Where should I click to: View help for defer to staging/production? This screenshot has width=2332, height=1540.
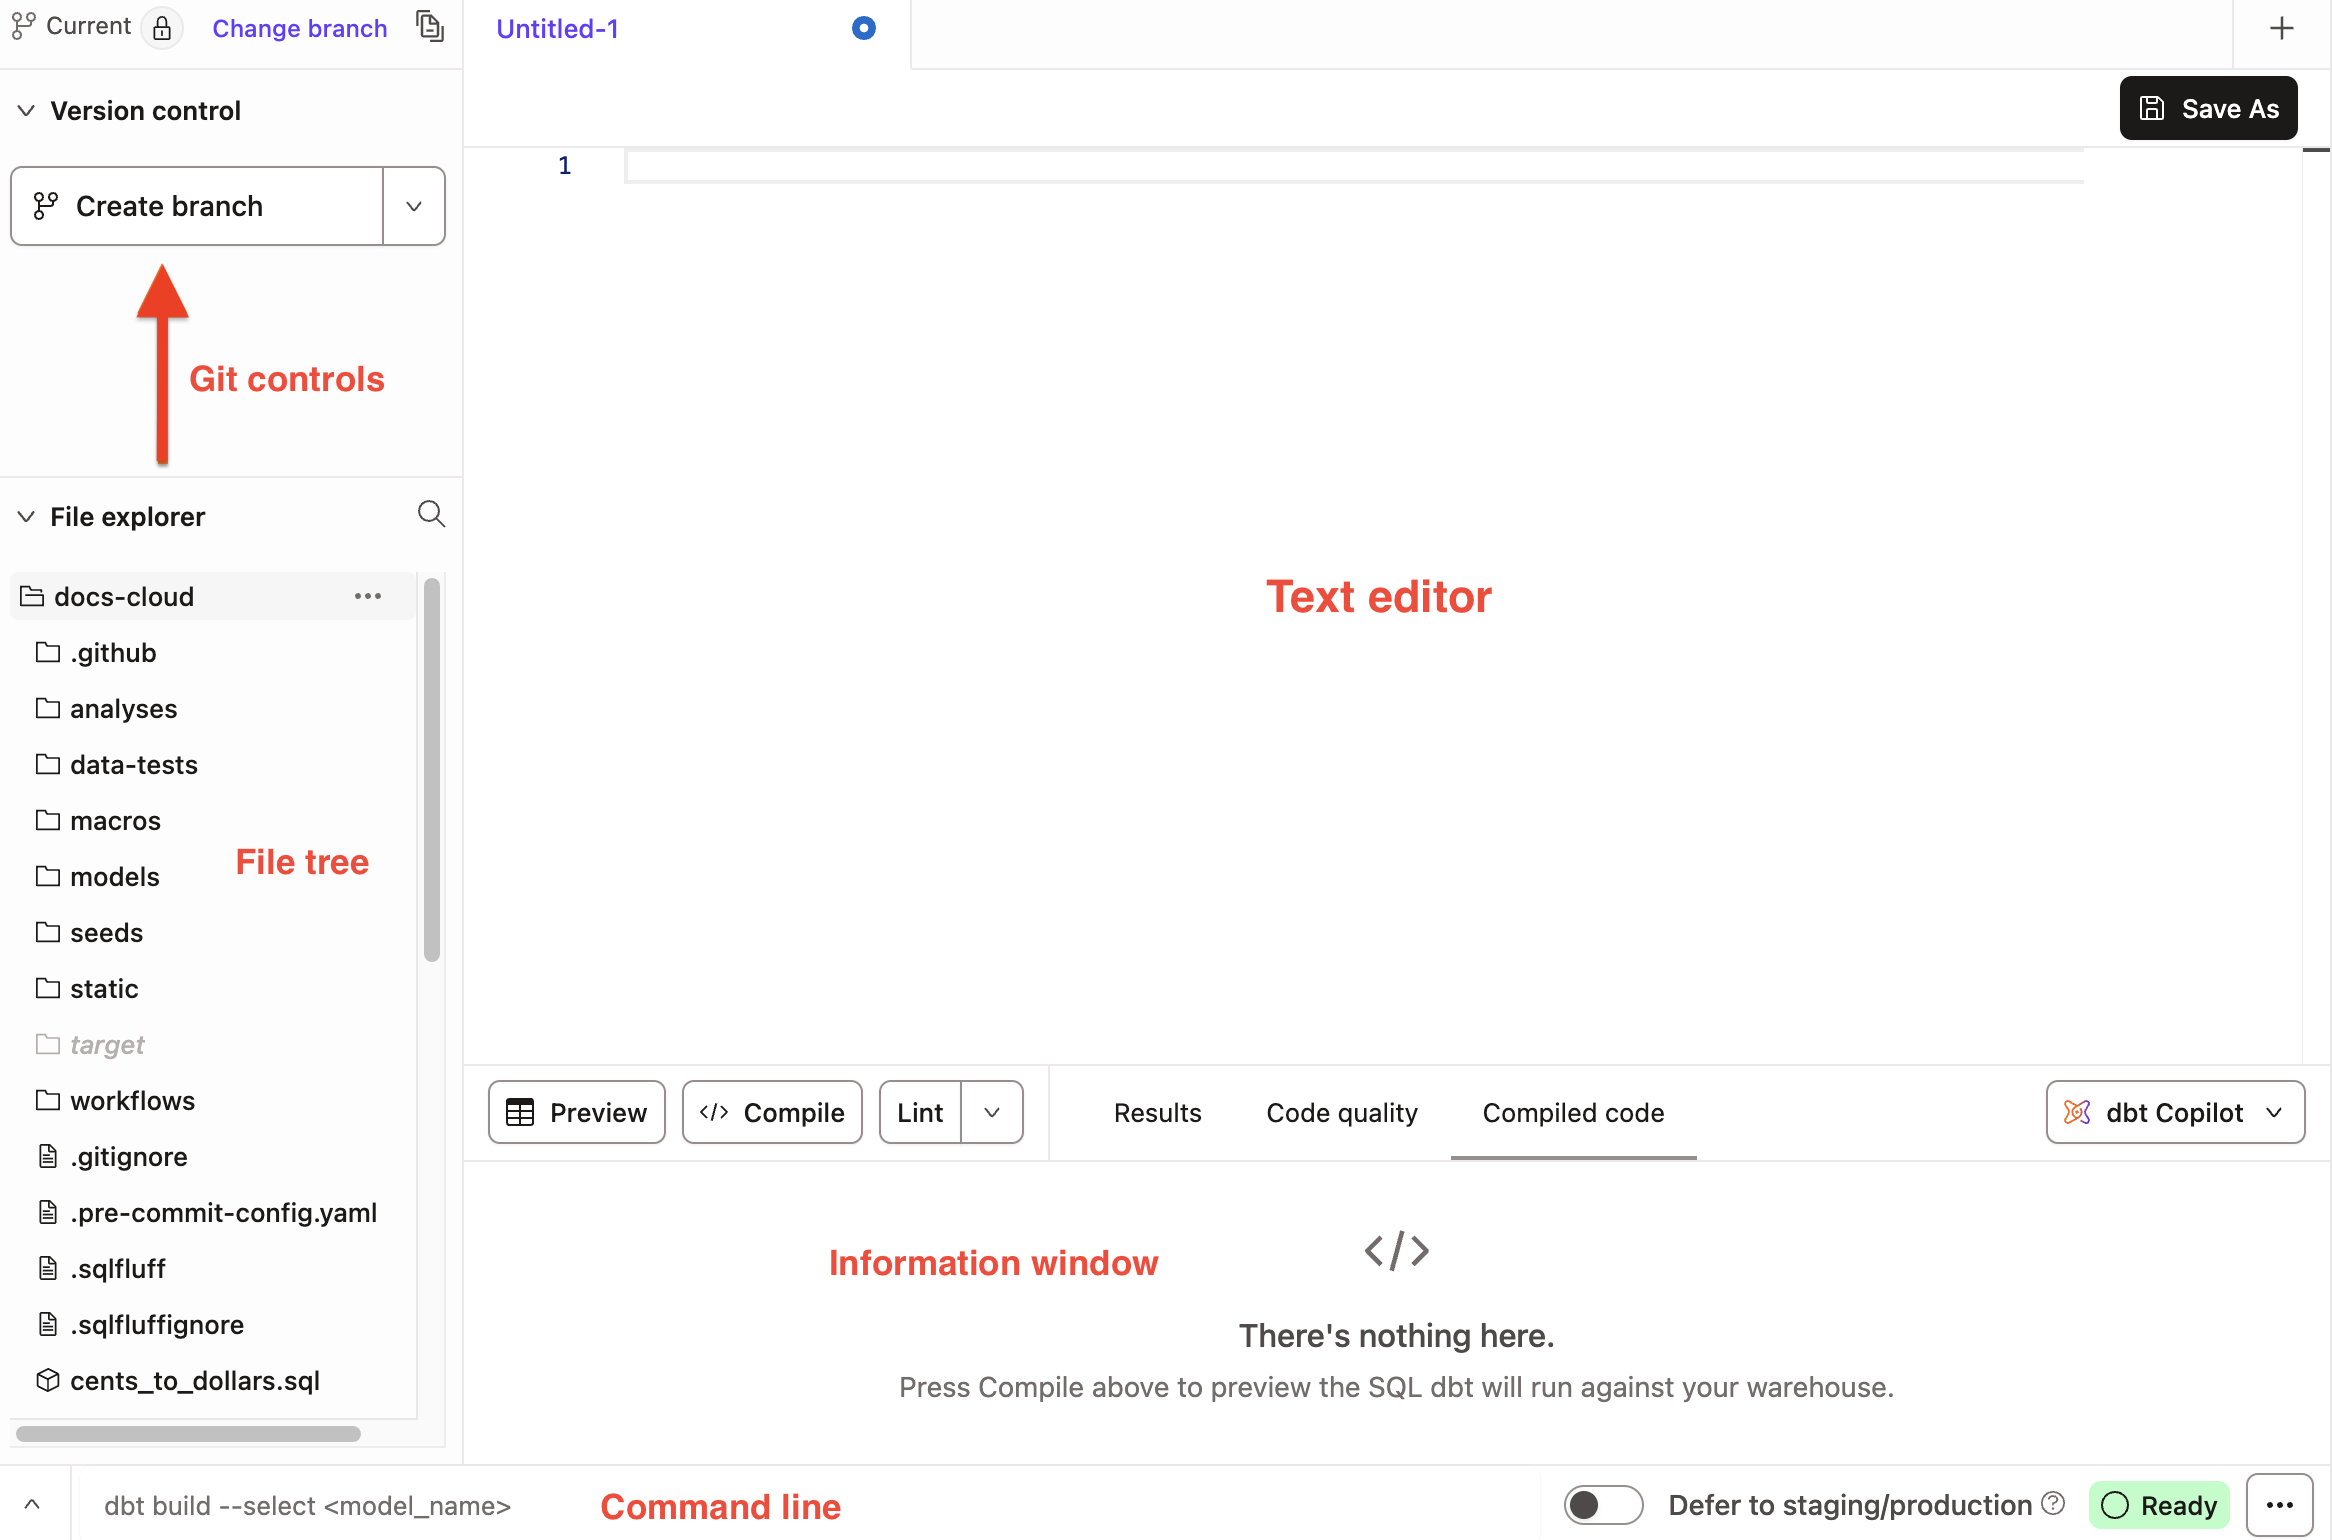[2055, 1503]
